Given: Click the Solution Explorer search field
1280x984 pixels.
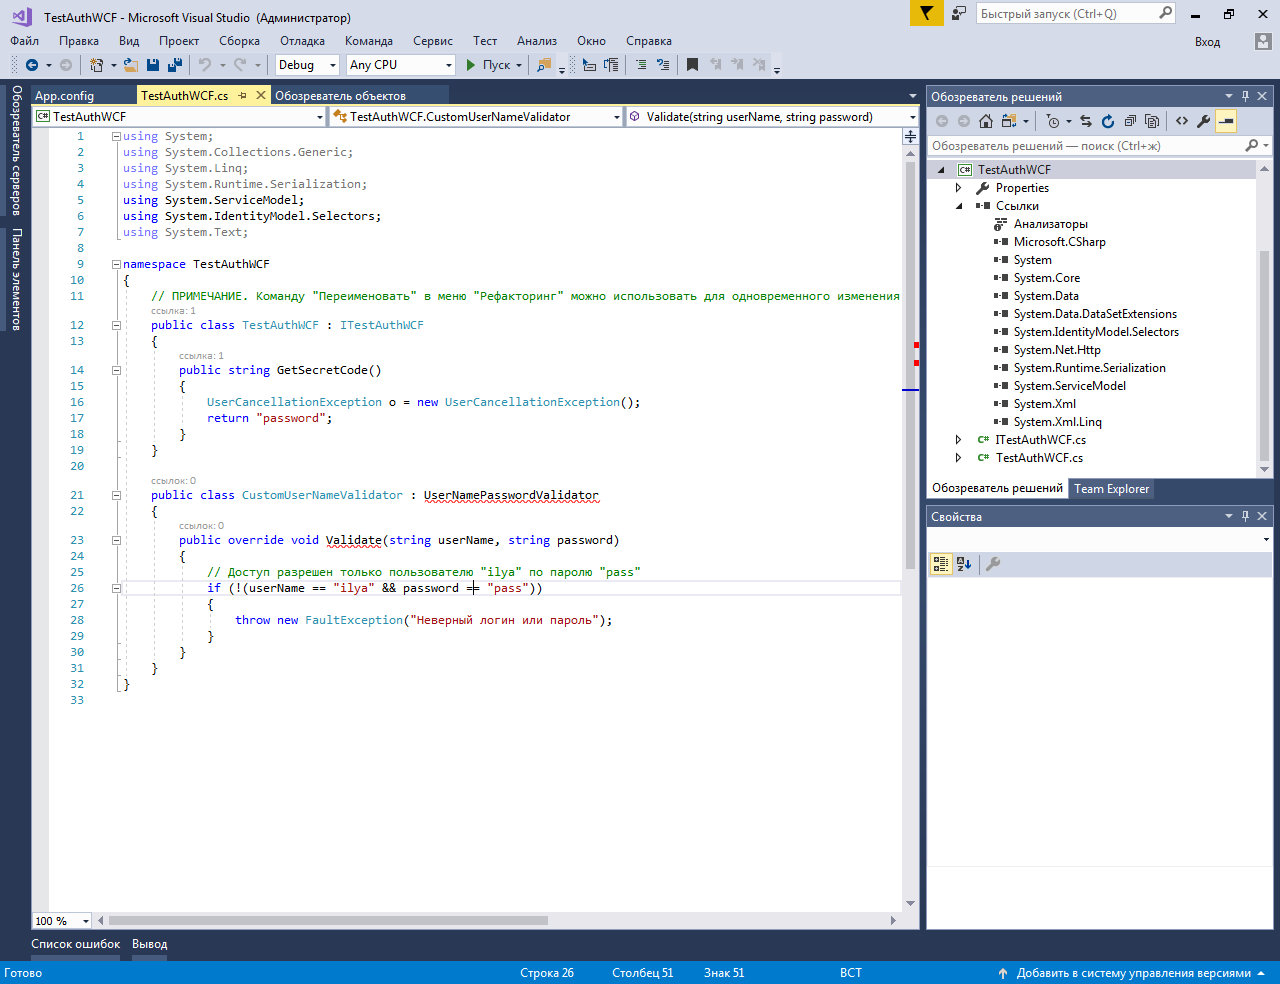Looking at the screenshot, I should click(1100, 146).
